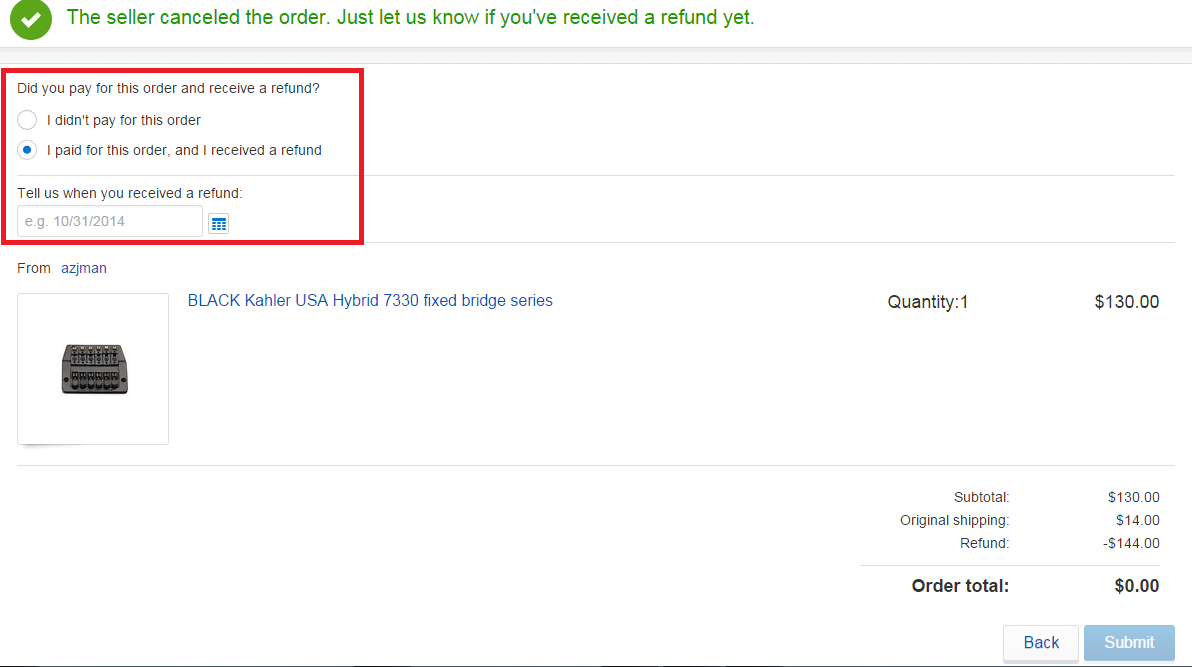The width and height of the screenshot is (1192, 667).
Task: Click the Order total $0.00 amount
Action: pyautogui.click(x=1137, y=586)
